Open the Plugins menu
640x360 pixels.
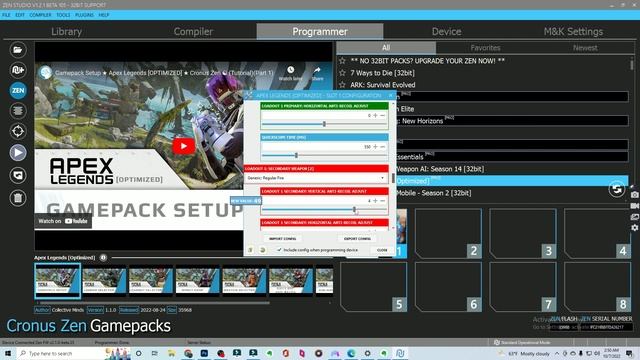point(84,15)
